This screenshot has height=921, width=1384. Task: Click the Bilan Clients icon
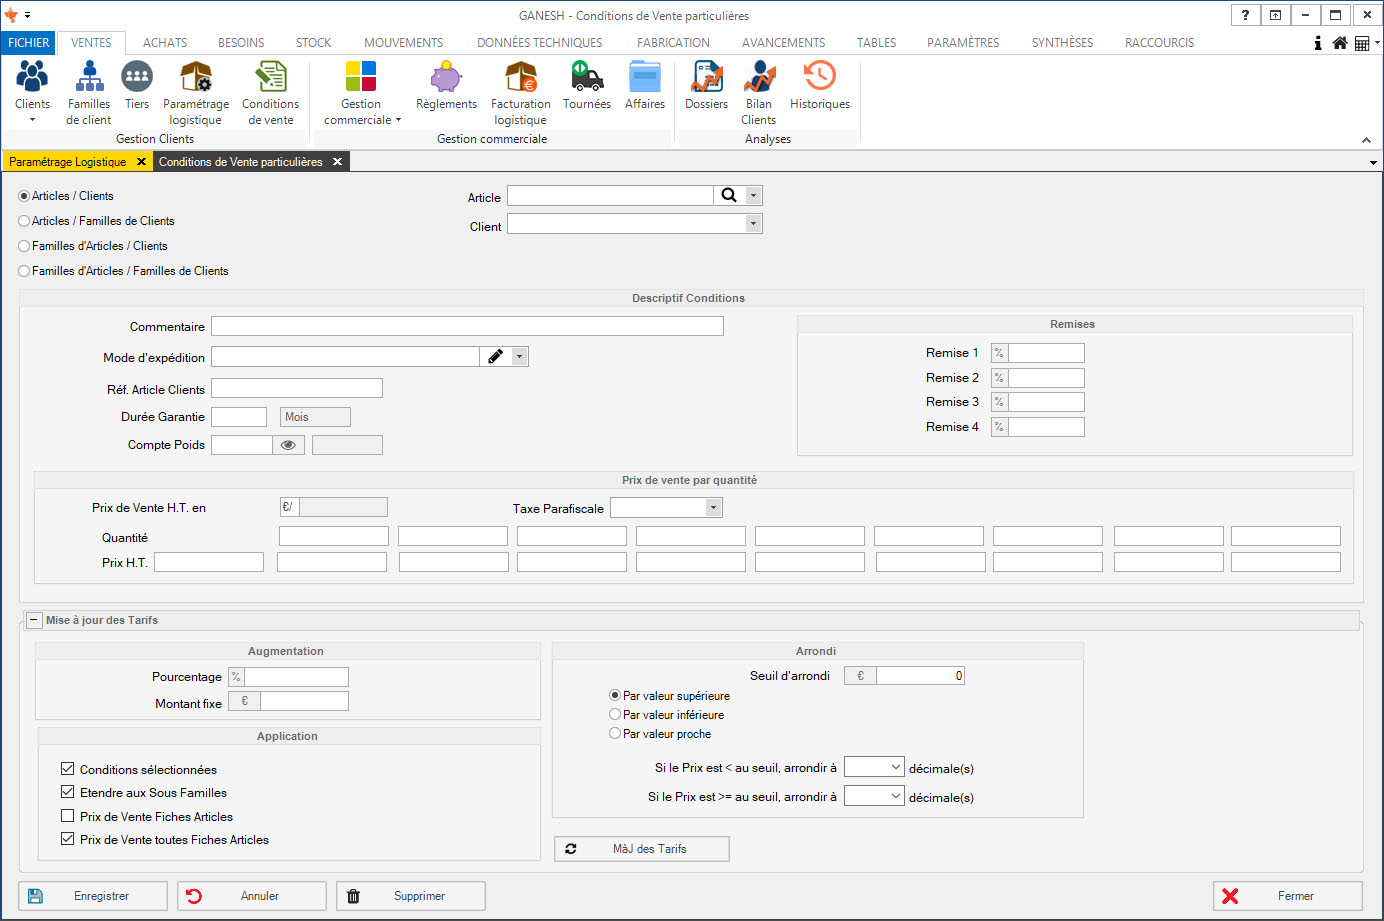pos(759,78)
